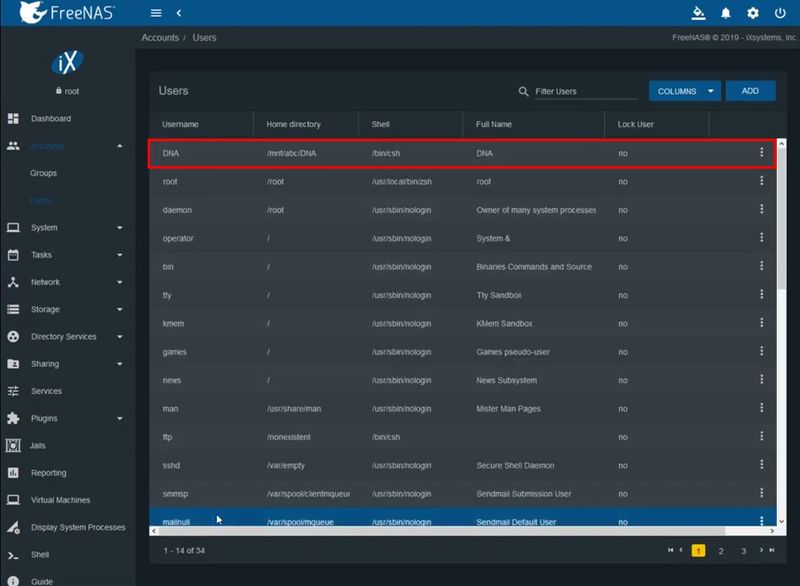Open the row options menu for user DNA
Viewport: 800px width, 586px height.
pos(761,153)
